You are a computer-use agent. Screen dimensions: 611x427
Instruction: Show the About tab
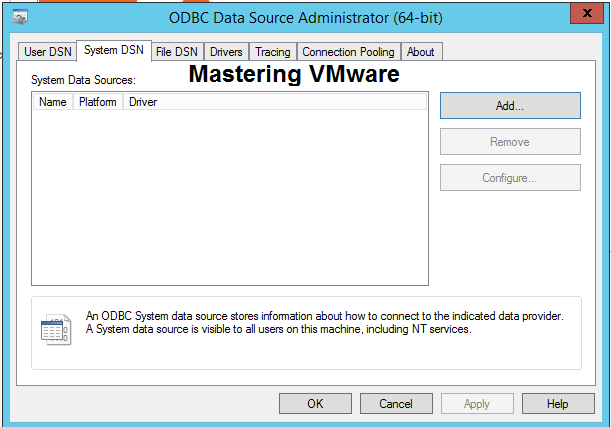coord(421,52)
